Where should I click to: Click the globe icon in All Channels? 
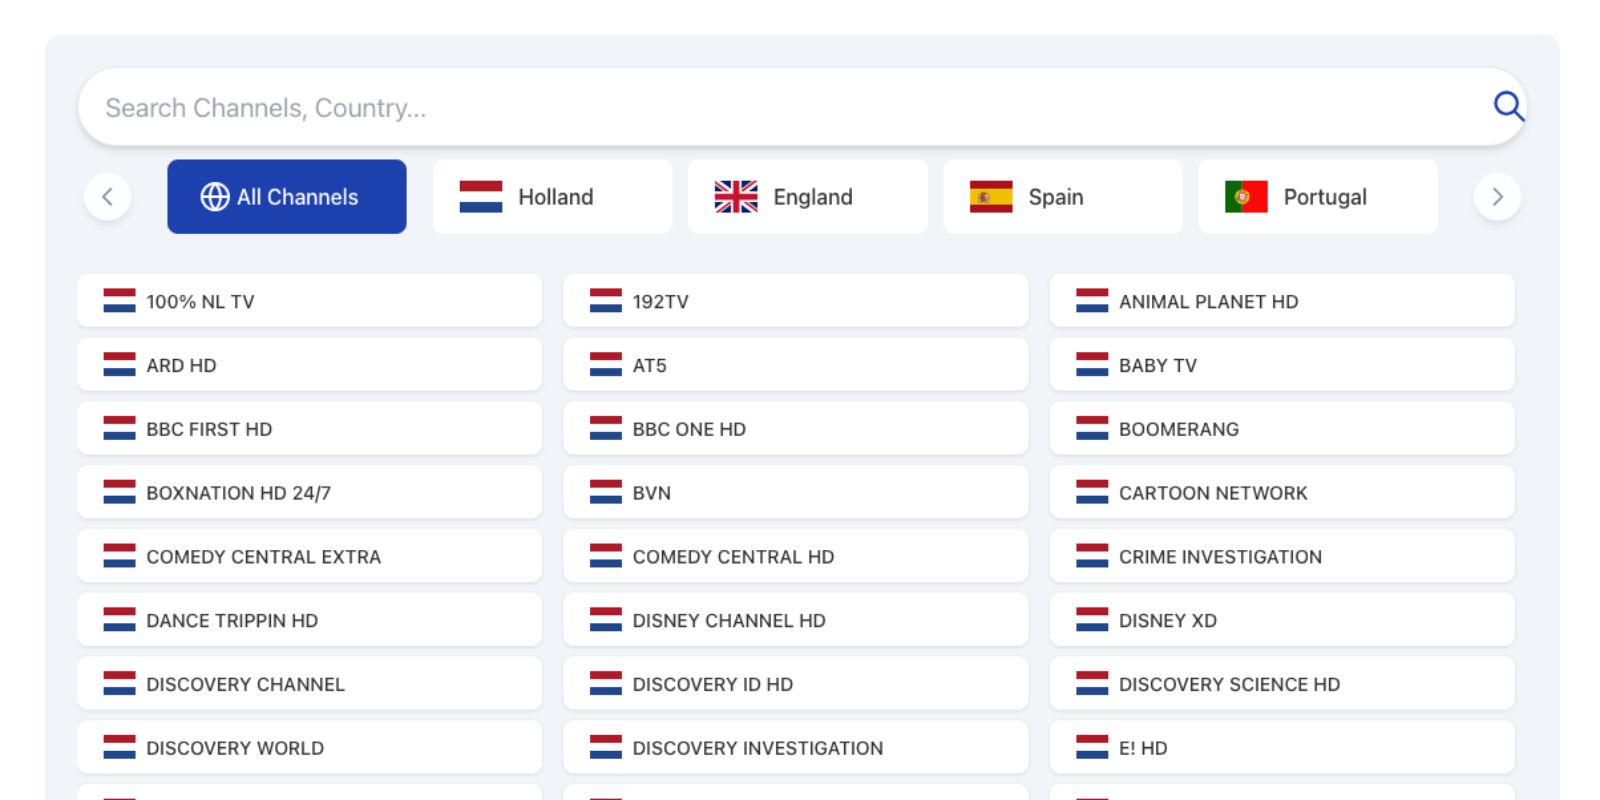(x=214, y=197)
